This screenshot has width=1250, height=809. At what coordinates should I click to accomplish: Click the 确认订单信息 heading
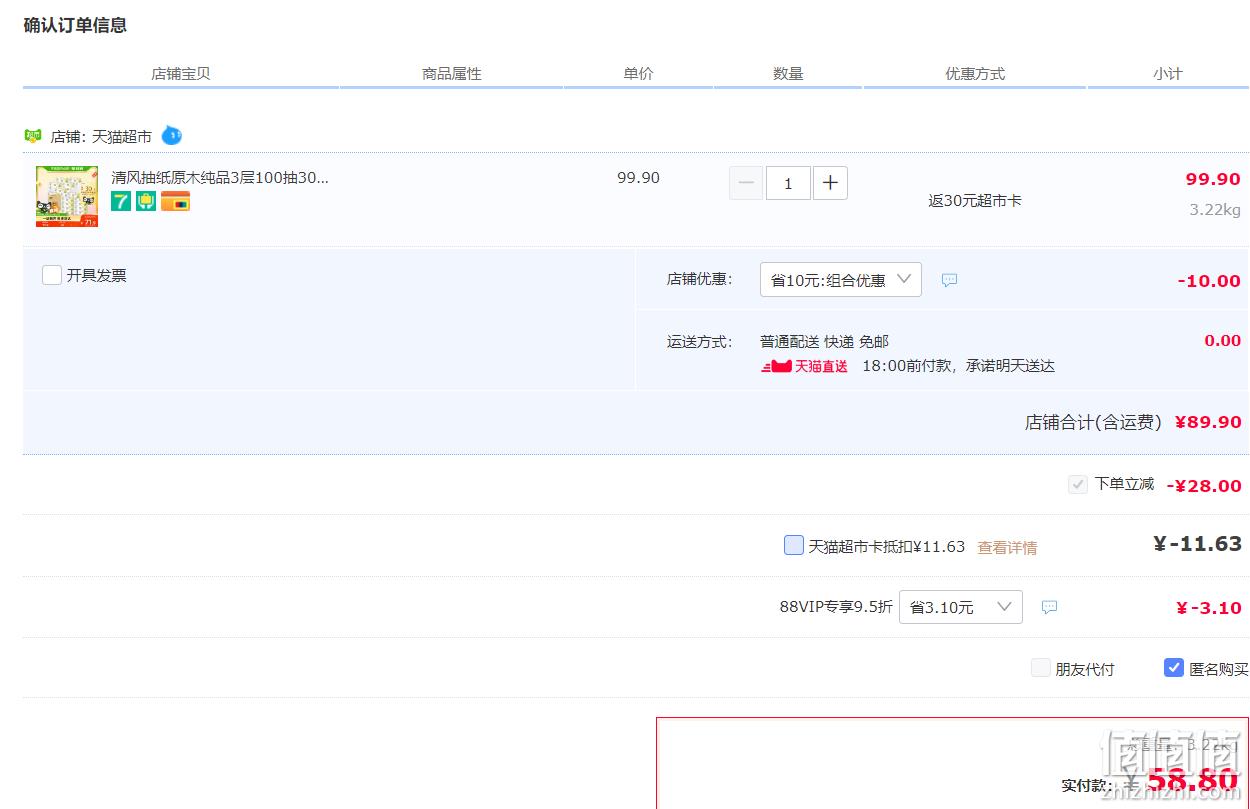click(x=75, y=25)
